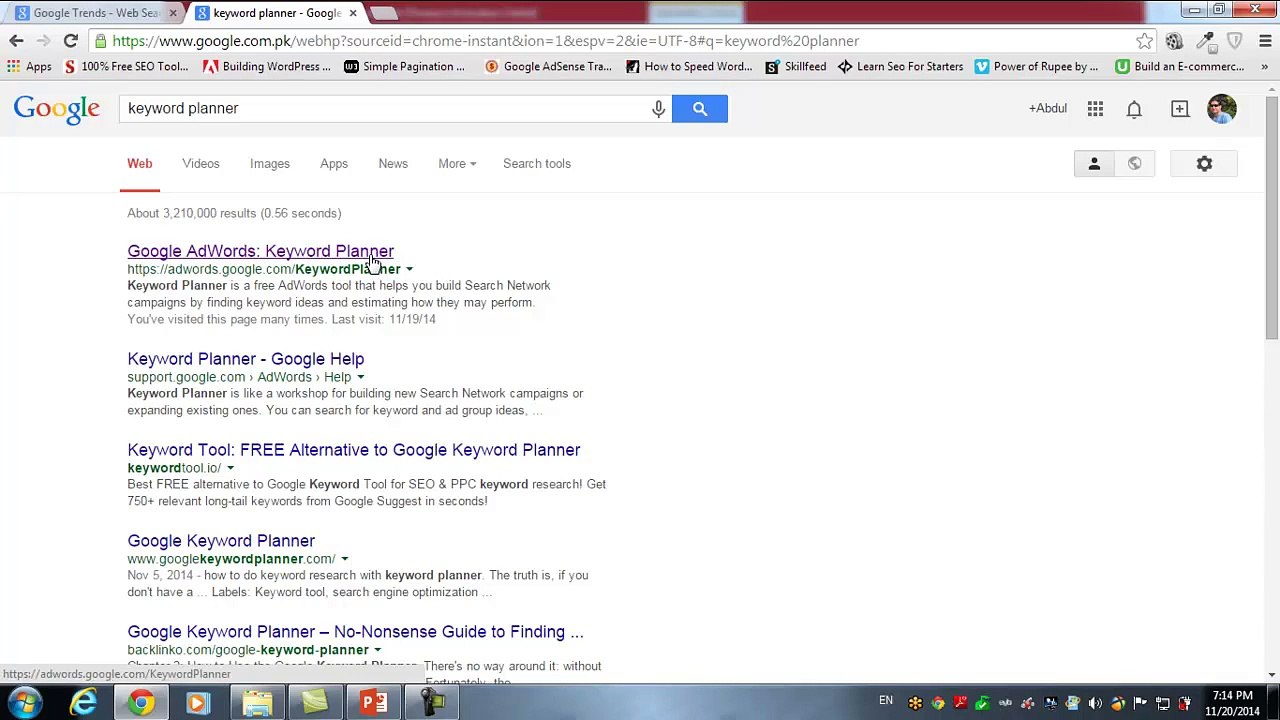
Task: Open the 100% Free SEO Tool bookmark
Action: coord(125,67)
